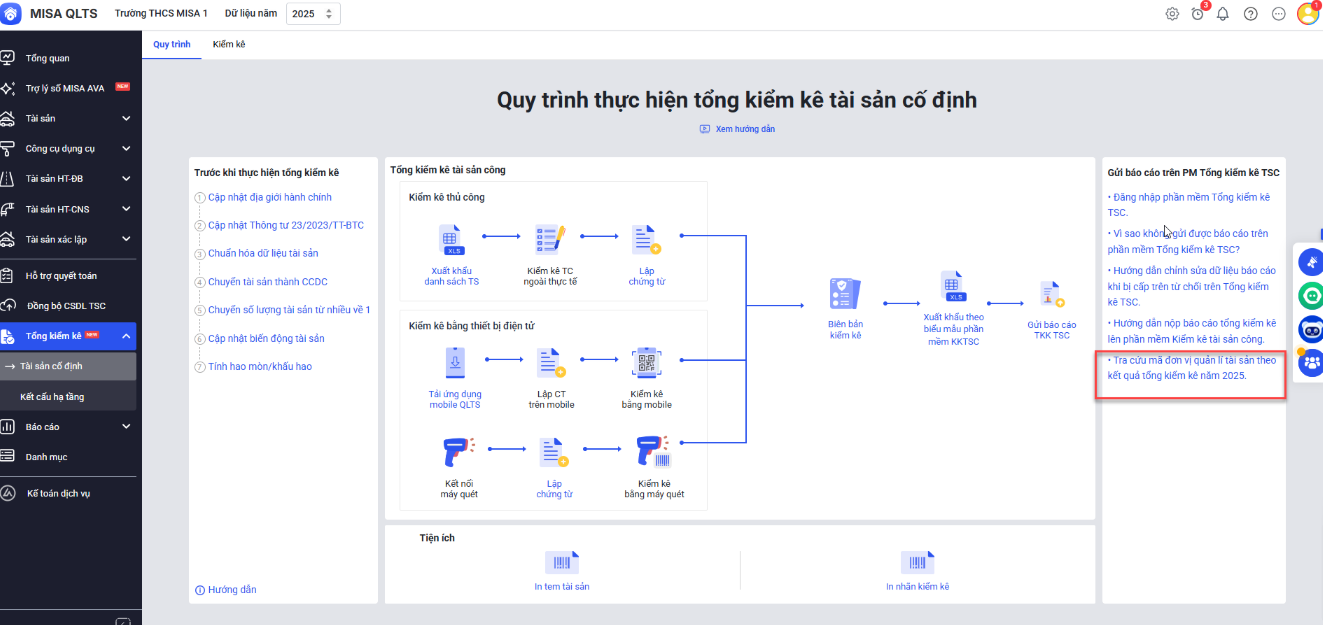
Task: Select Kết cấu hạ tầng tree item
Action: point(52,397)
